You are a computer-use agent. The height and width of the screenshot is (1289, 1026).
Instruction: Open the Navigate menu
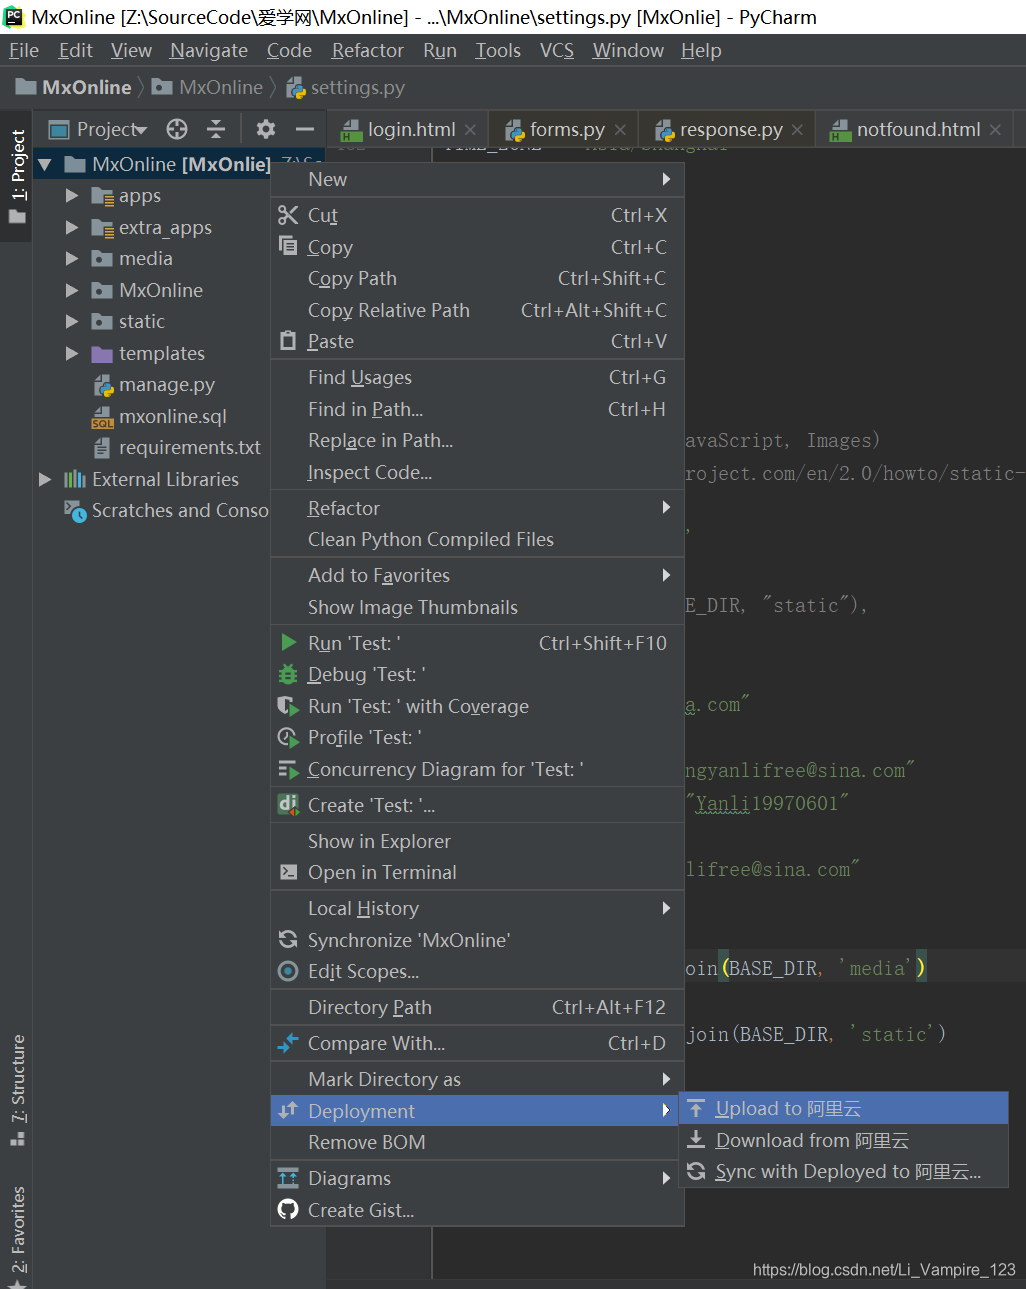pos(209,50)
